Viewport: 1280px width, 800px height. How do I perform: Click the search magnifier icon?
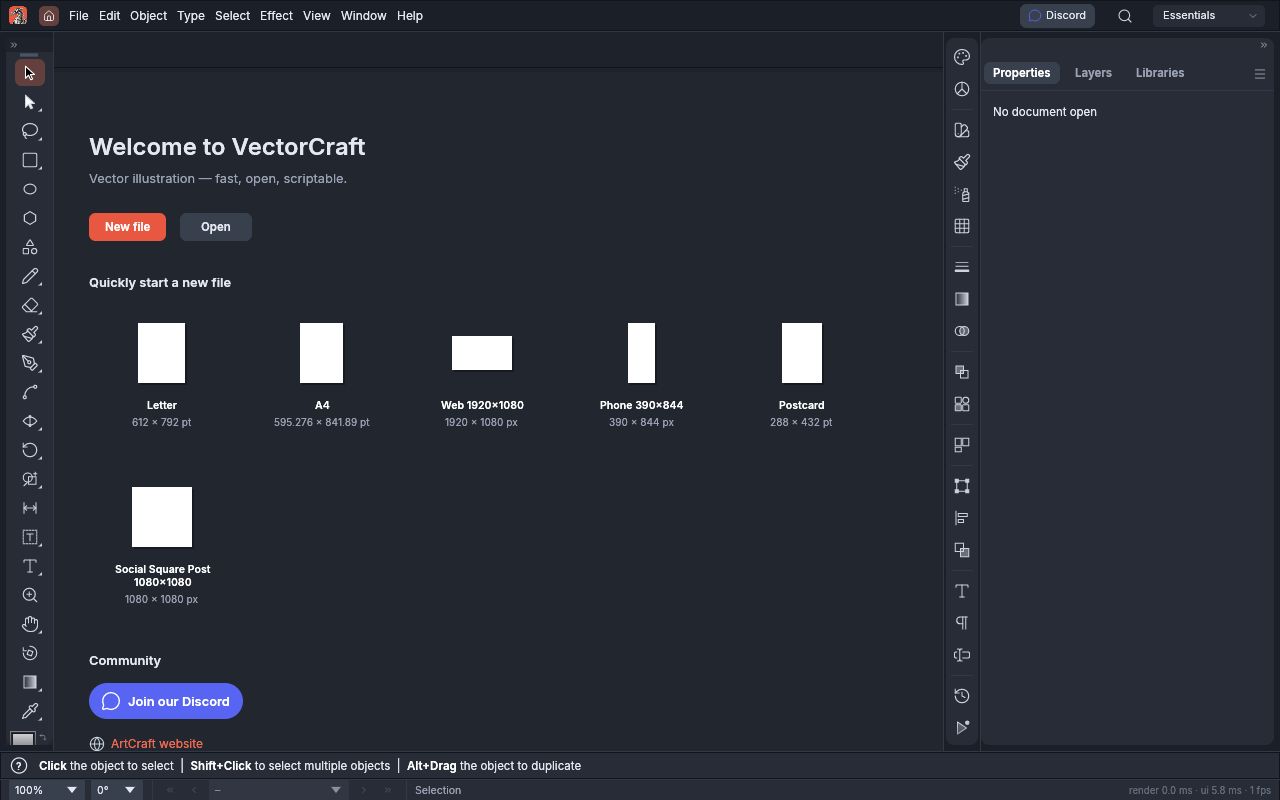click(1125, 16)
